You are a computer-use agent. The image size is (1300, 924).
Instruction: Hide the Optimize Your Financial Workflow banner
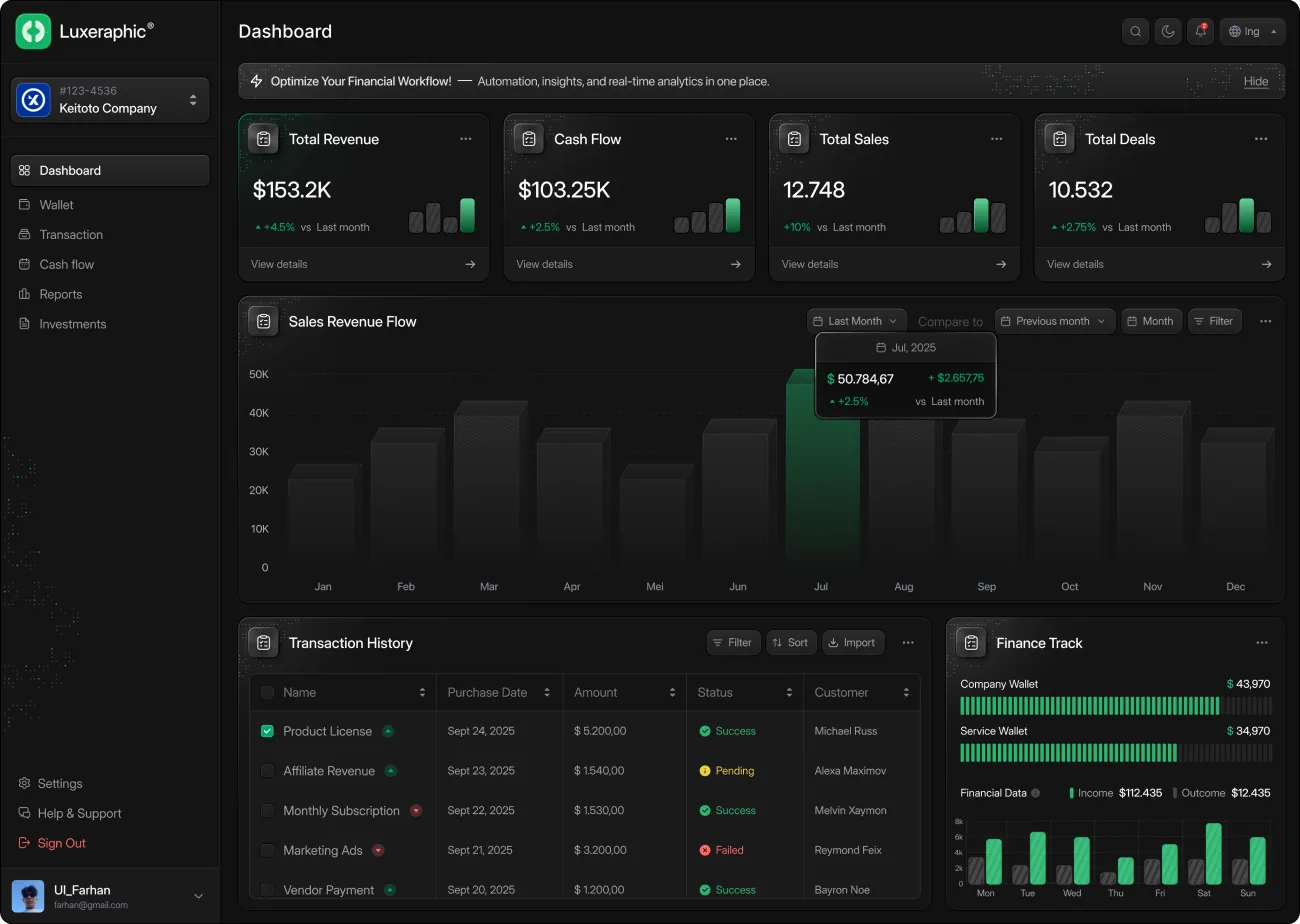[1256, 81]
